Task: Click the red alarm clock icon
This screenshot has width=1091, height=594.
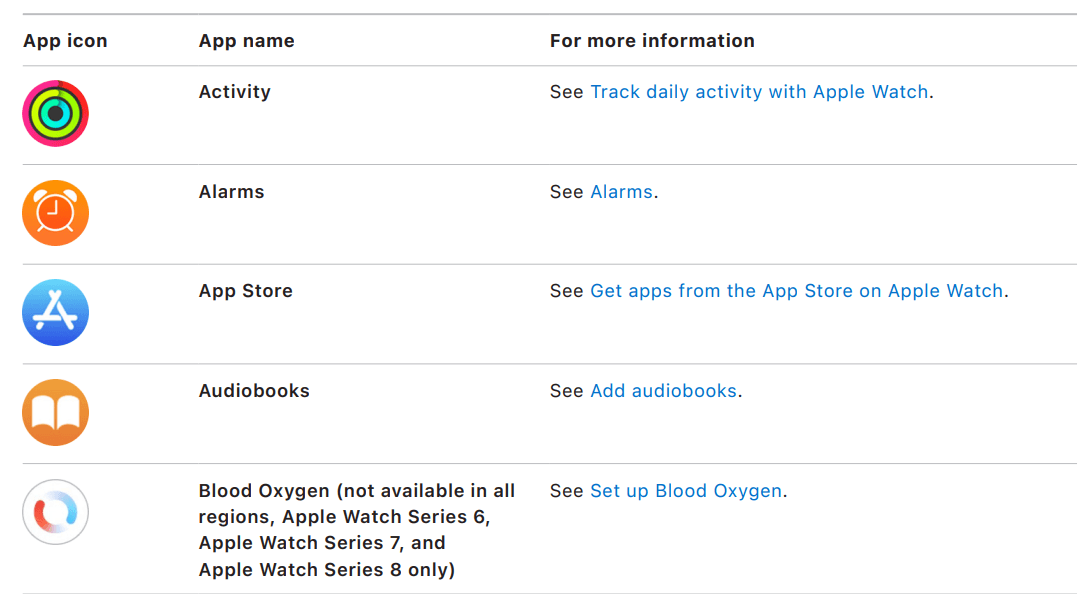Action: coord(55,213)
